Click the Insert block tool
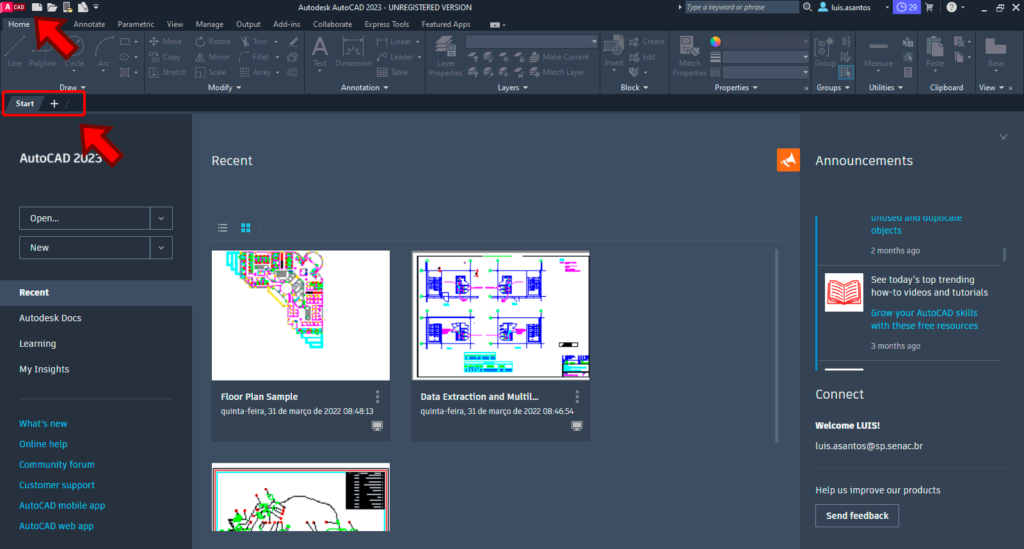The width and height of the screenshot is (1024, 549). [613, 52]
